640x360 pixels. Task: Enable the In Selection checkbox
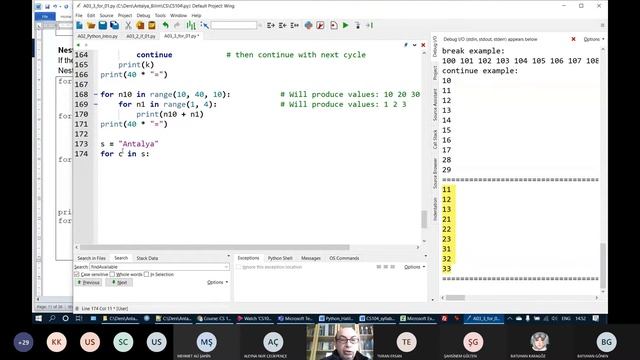(x=147, y=274)
